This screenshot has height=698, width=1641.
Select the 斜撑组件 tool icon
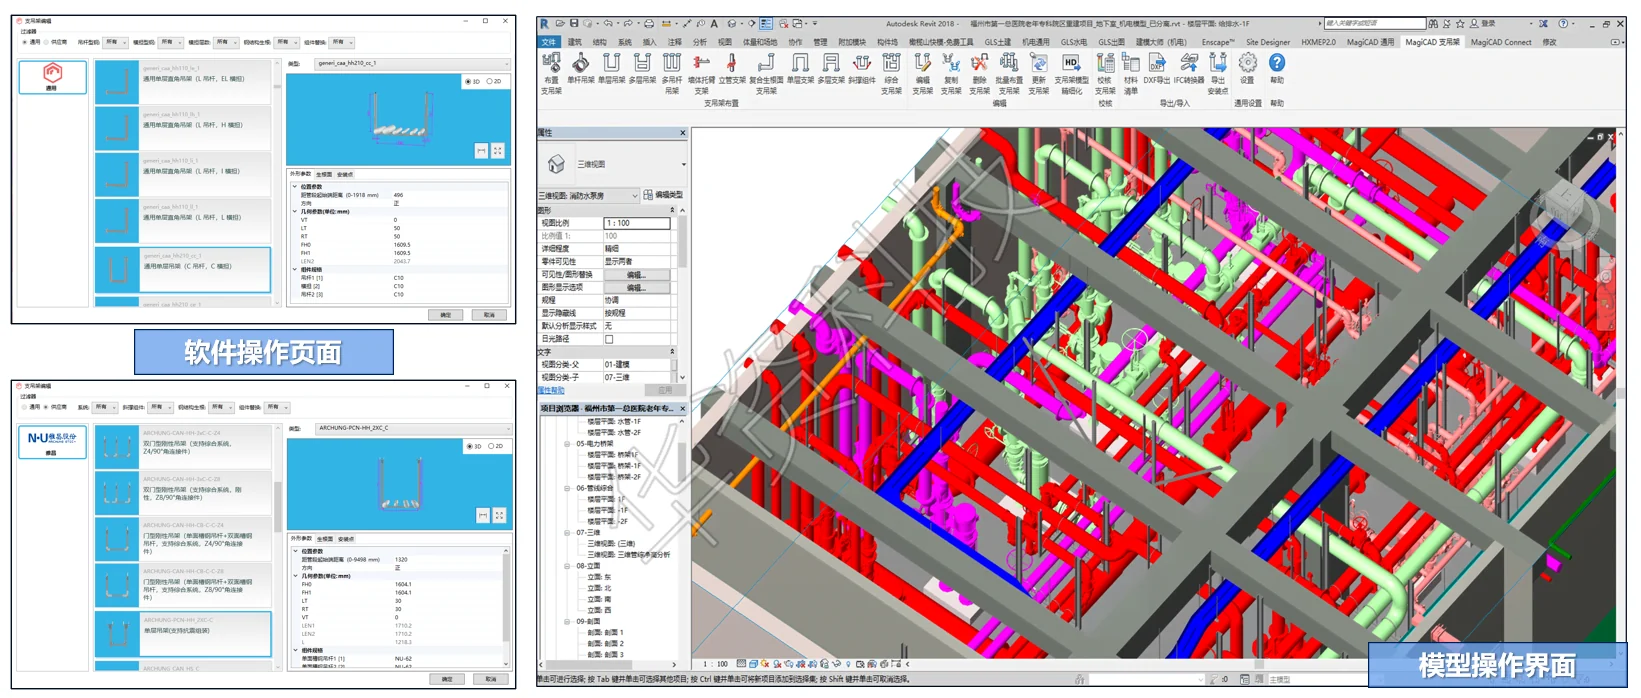[861, 64]
